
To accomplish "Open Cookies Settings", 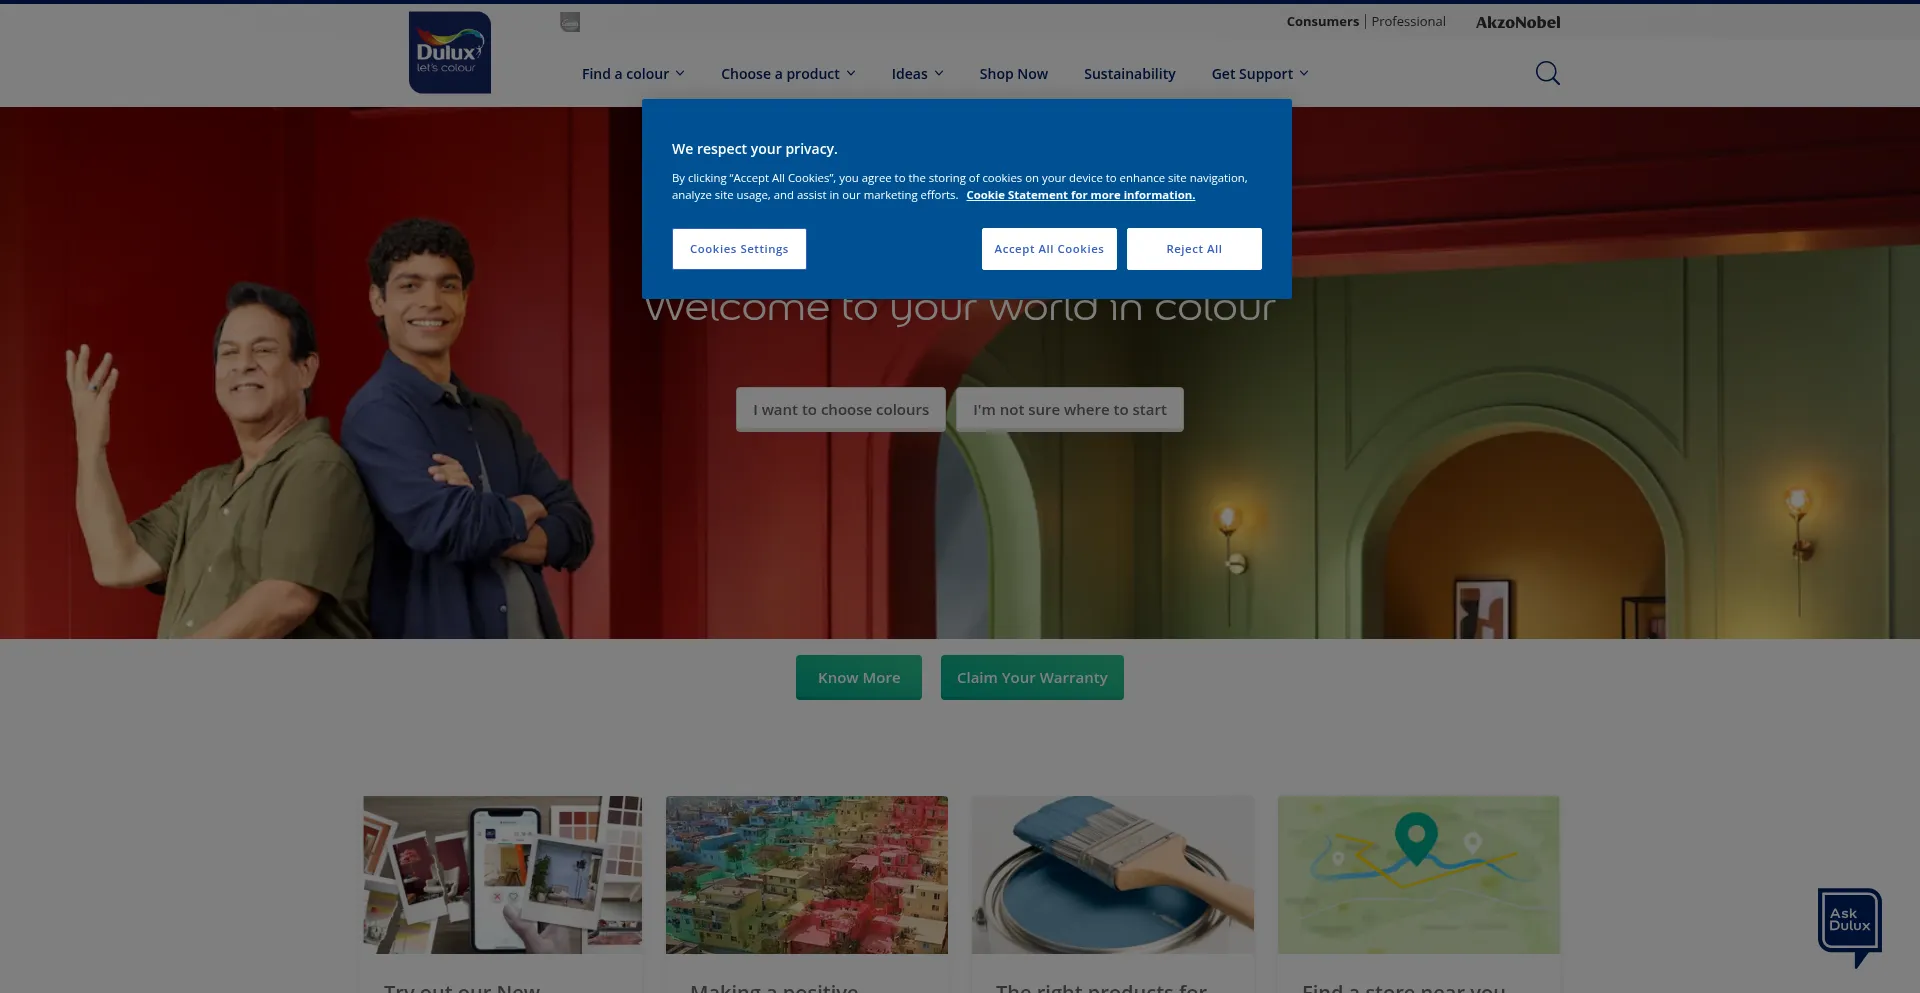I will click(739, 249).
